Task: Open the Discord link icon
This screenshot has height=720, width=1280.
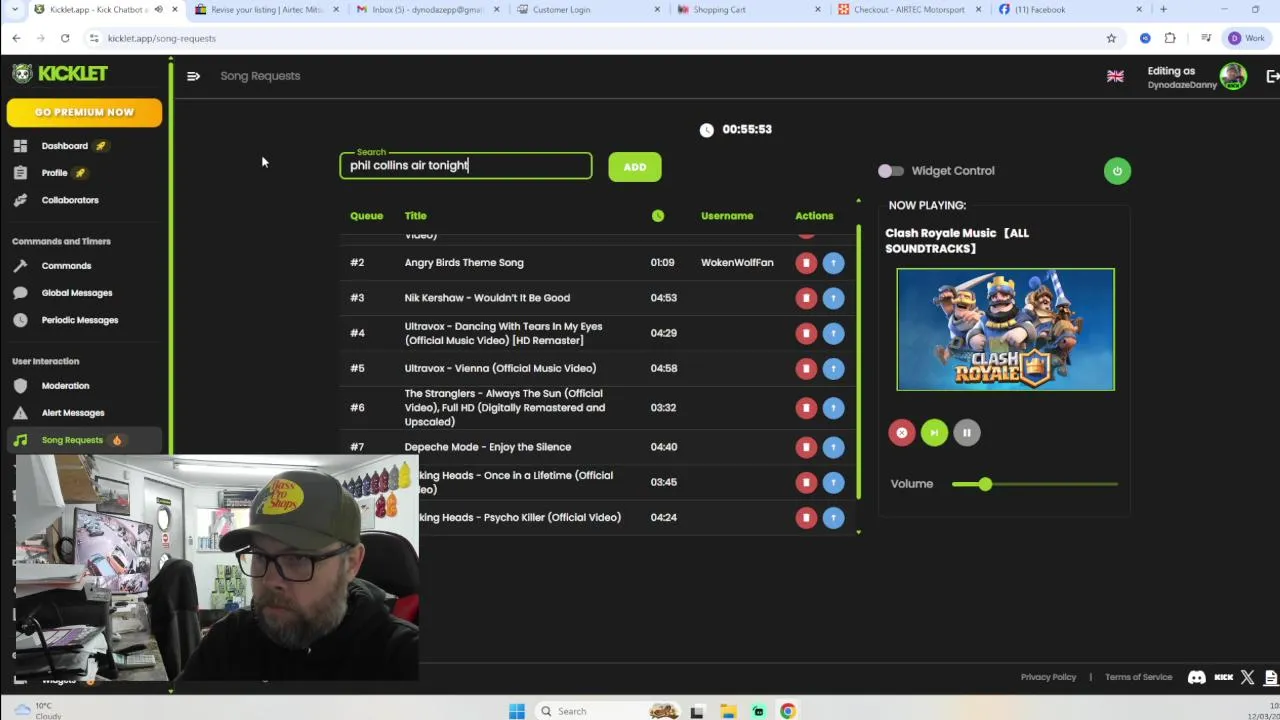Action: (1196, 677)
